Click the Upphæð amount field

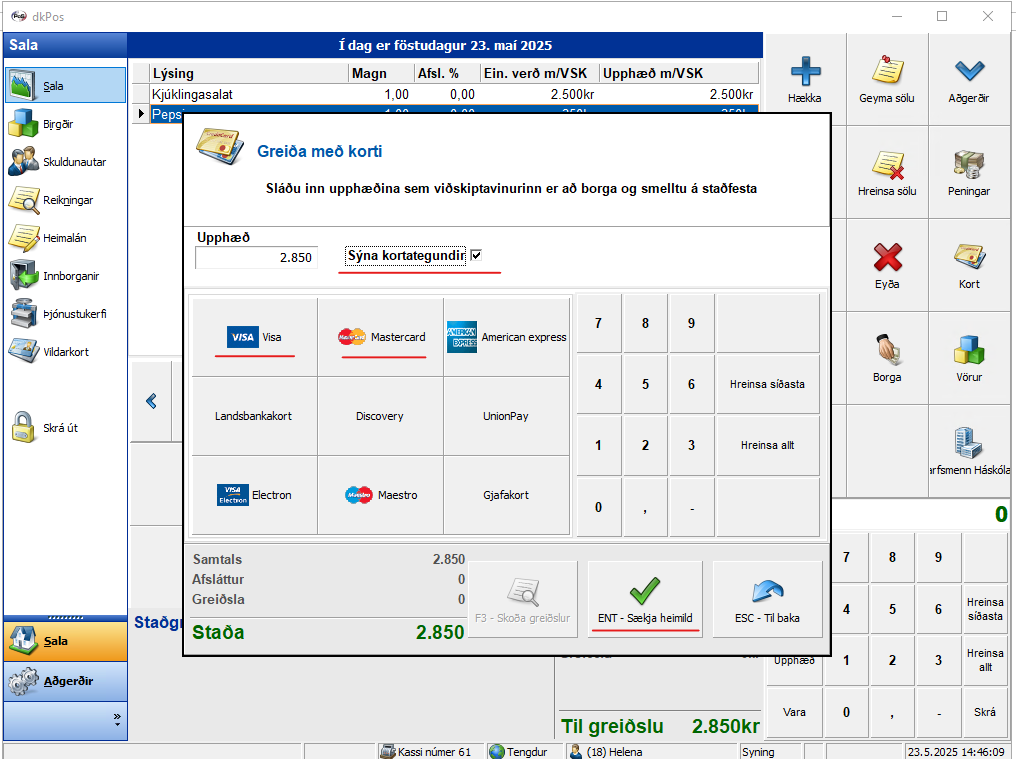(256, 258)
